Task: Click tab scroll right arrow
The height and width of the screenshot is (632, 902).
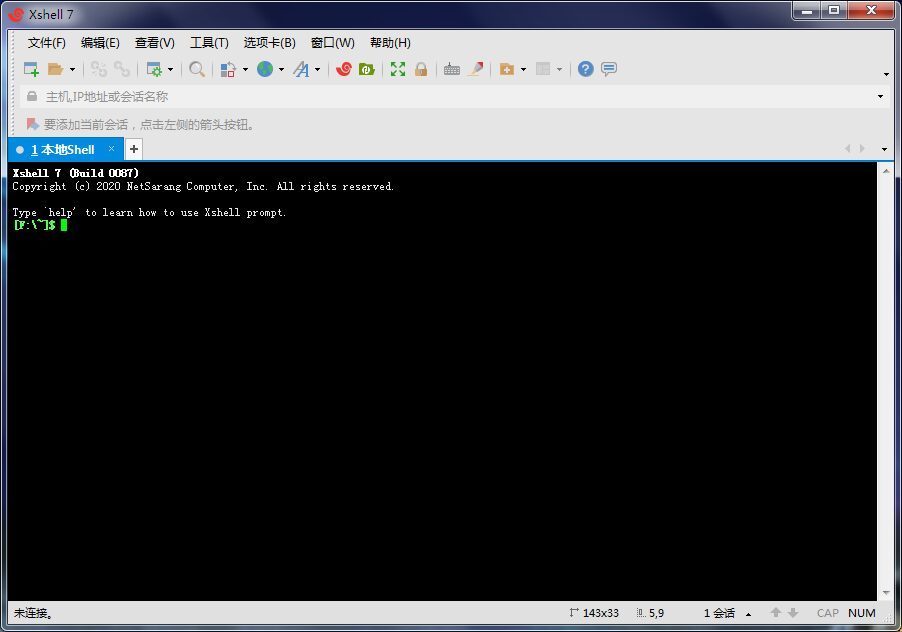Action: [x=862, y=148]
